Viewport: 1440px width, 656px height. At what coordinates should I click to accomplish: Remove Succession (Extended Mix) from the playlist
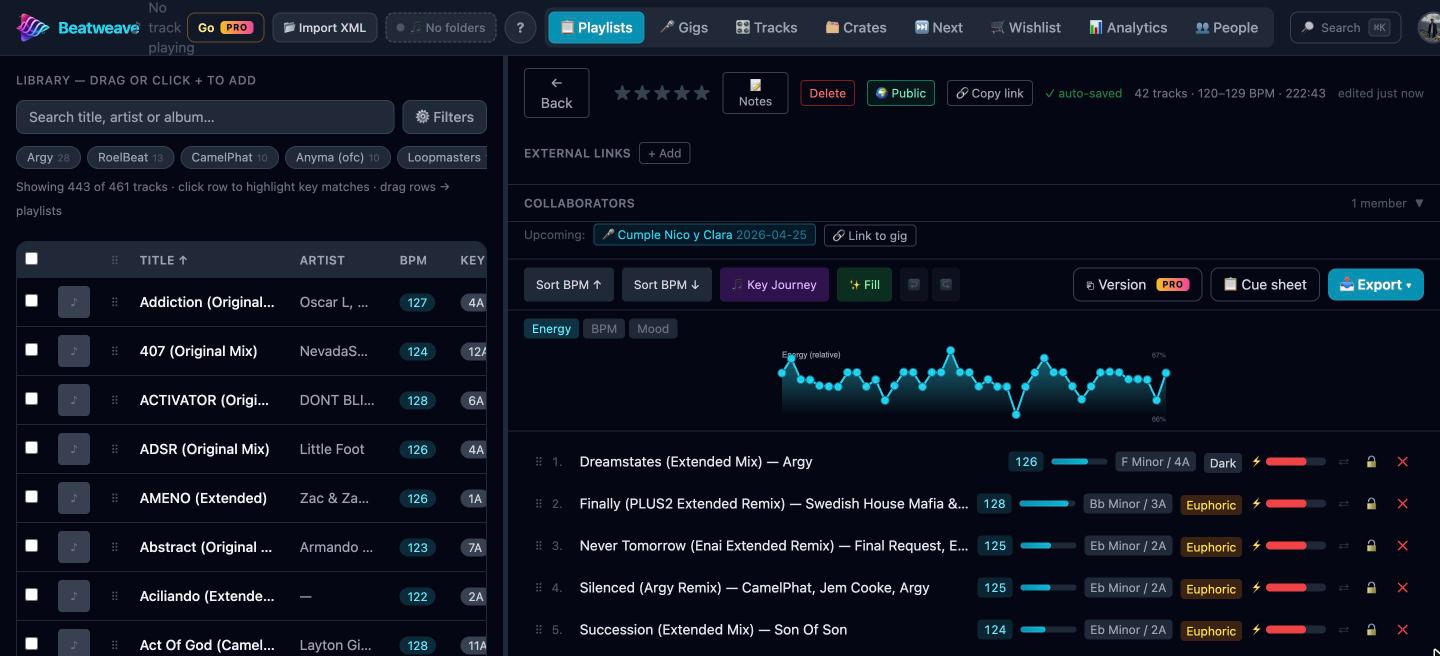point(1402,630)
